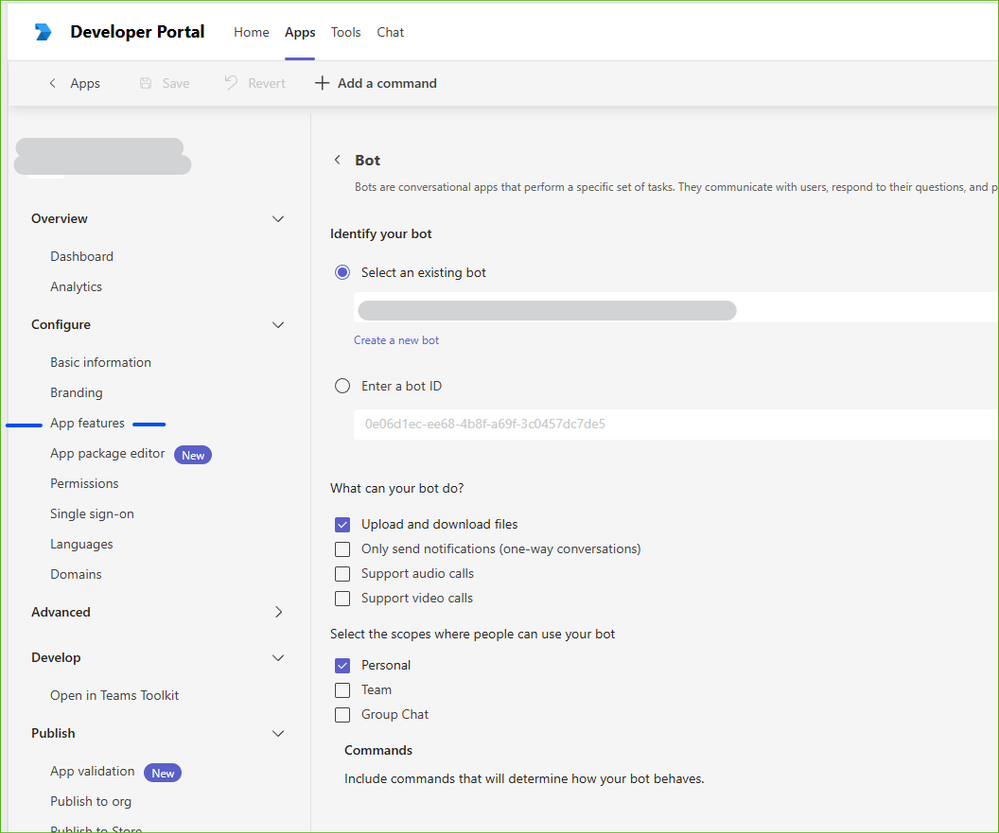Click the Configure section heading

61,324
